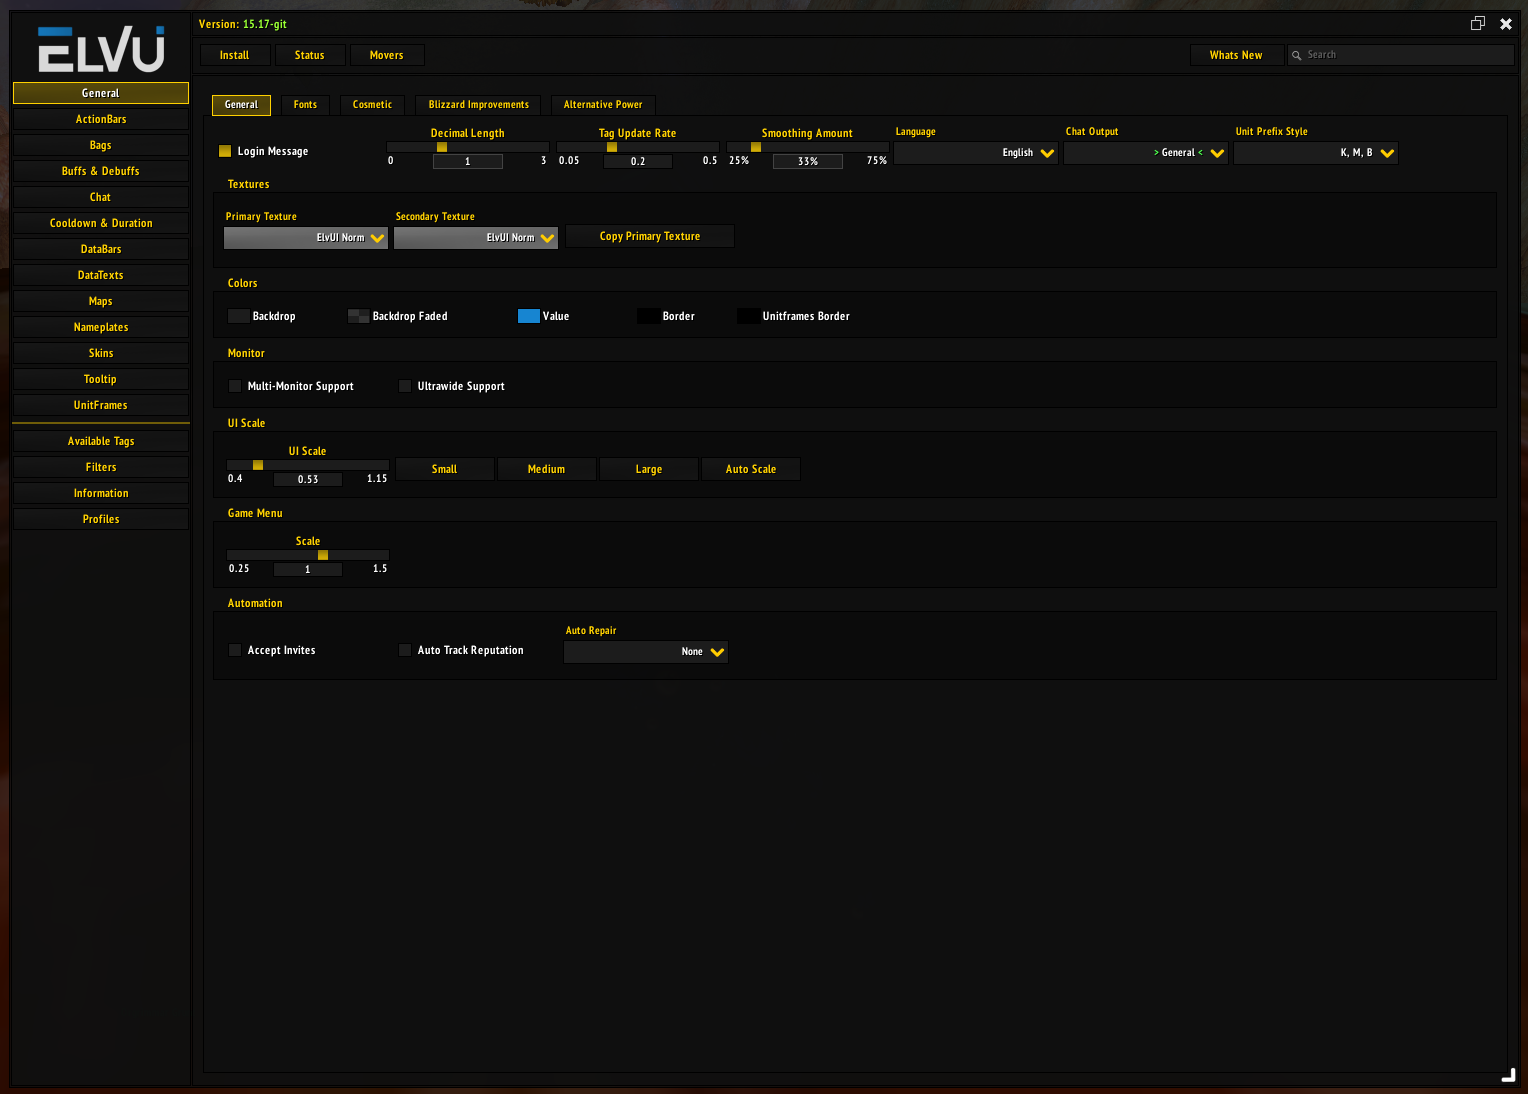Open the Backdrop Faded color swatch

coord(358,316)
